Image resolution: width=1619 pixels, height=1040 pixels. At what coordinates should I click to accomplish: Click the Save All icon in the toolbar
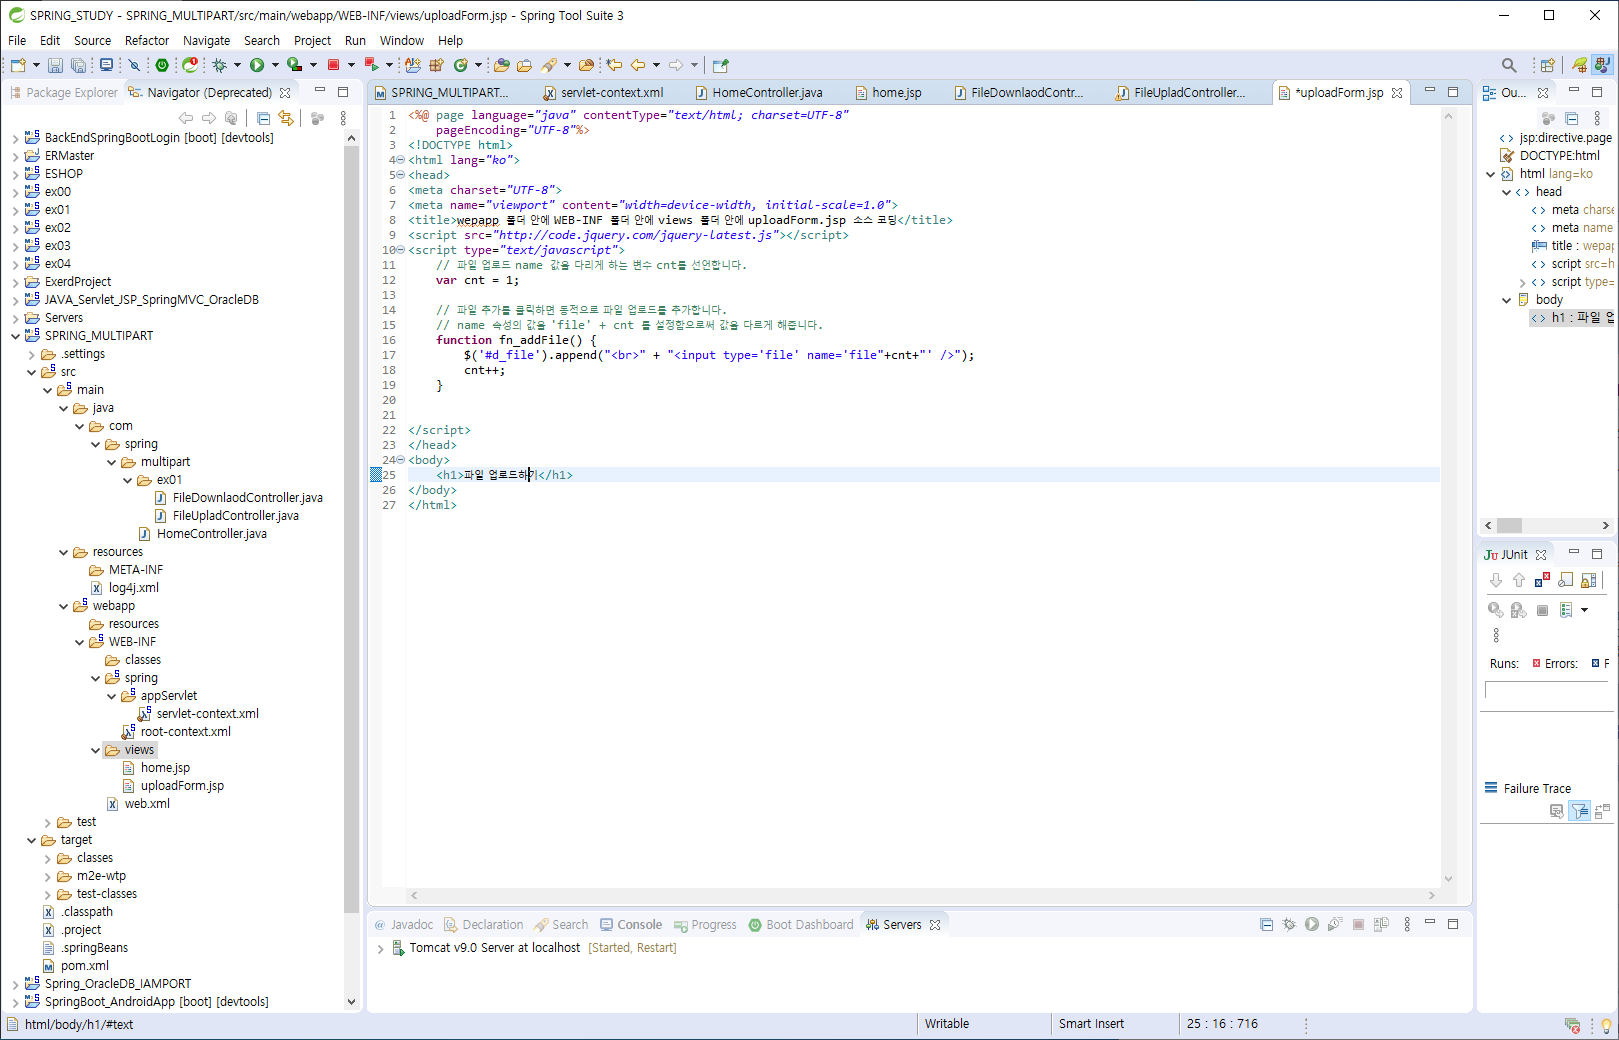78,65
